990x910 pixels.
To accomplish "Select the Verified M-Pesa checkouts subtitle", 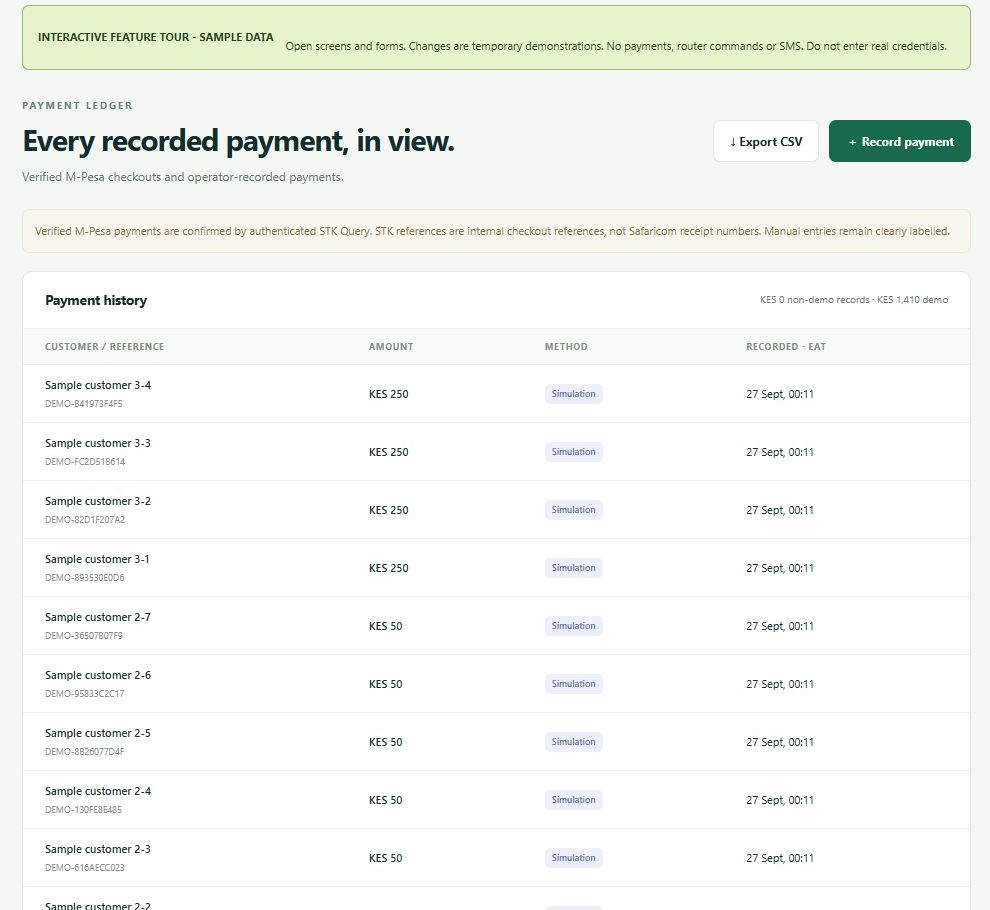I will point(182,177).
